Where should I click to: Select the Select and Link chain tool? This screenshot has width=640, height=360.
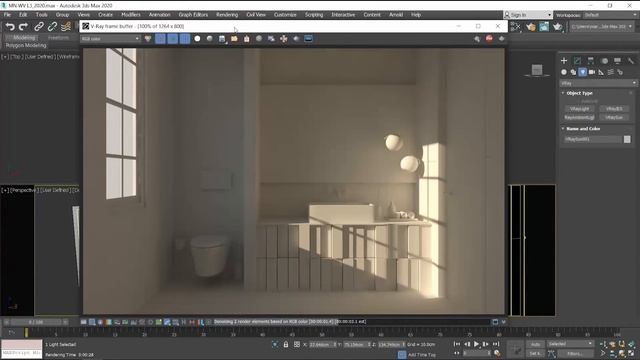[x=39, y=27]
